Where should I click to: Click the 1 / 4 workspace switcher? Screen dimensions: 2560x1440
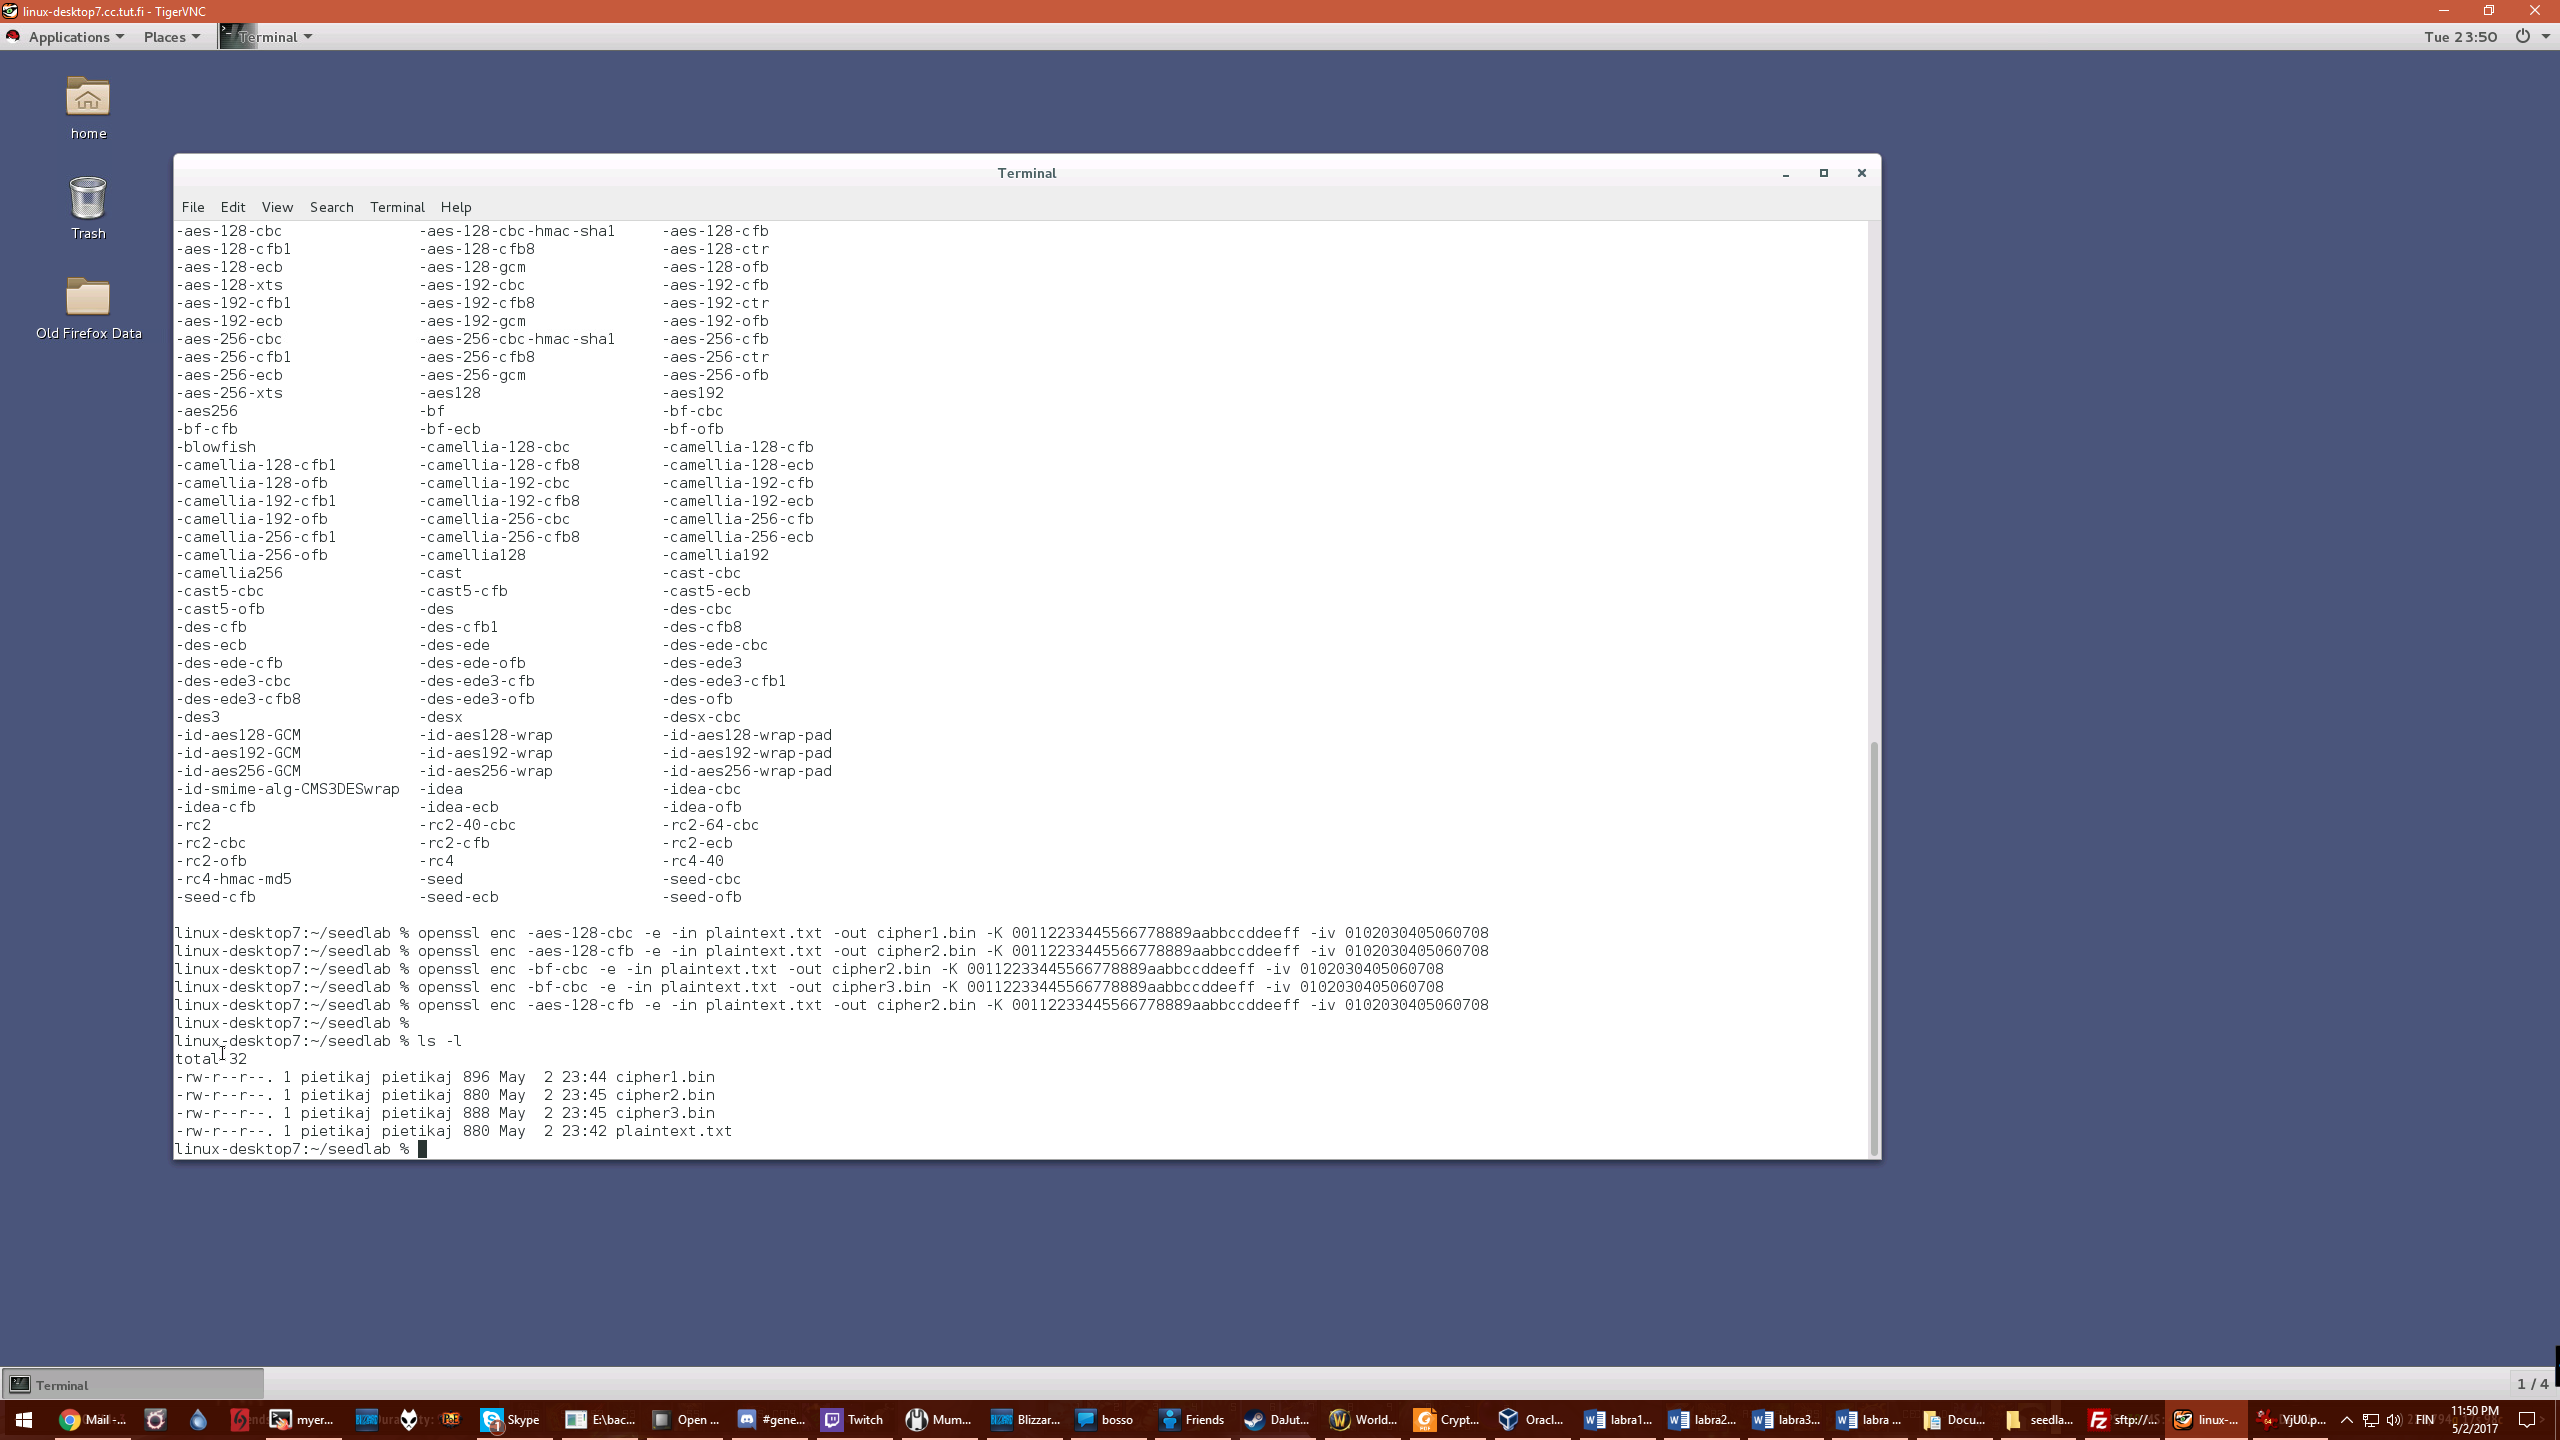pyautogui.click(x=2532, y=1385)
